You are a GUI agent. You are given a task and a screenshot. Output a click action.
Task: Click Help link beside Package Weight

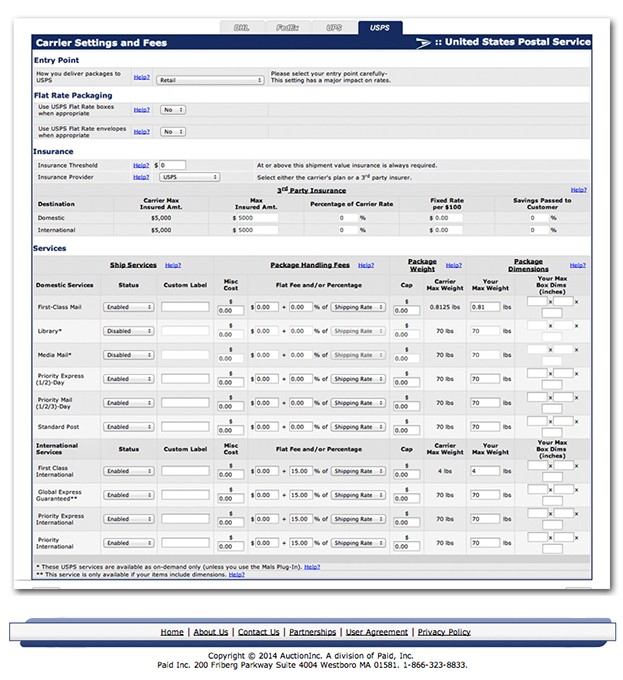pyautogui.click(x=453, y=265)
